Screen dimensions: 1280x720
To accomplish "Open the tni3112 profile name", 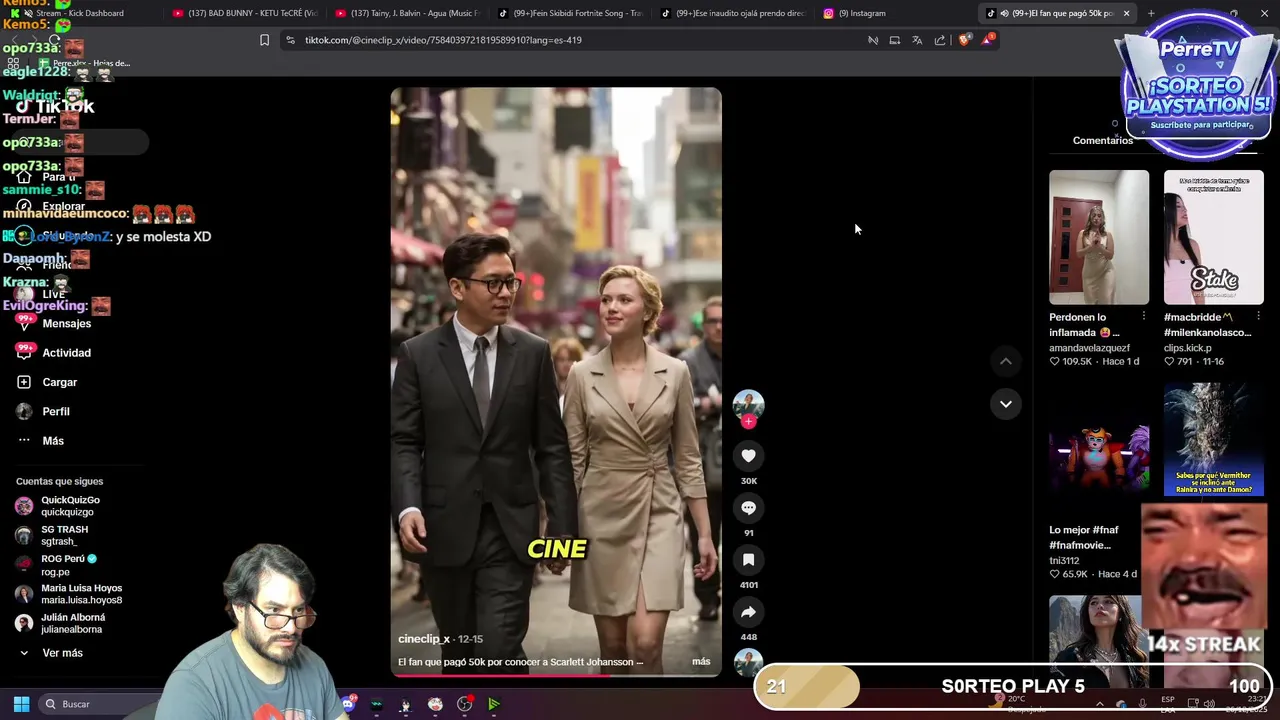I will pyautogui.click(x=1064, y=561).
